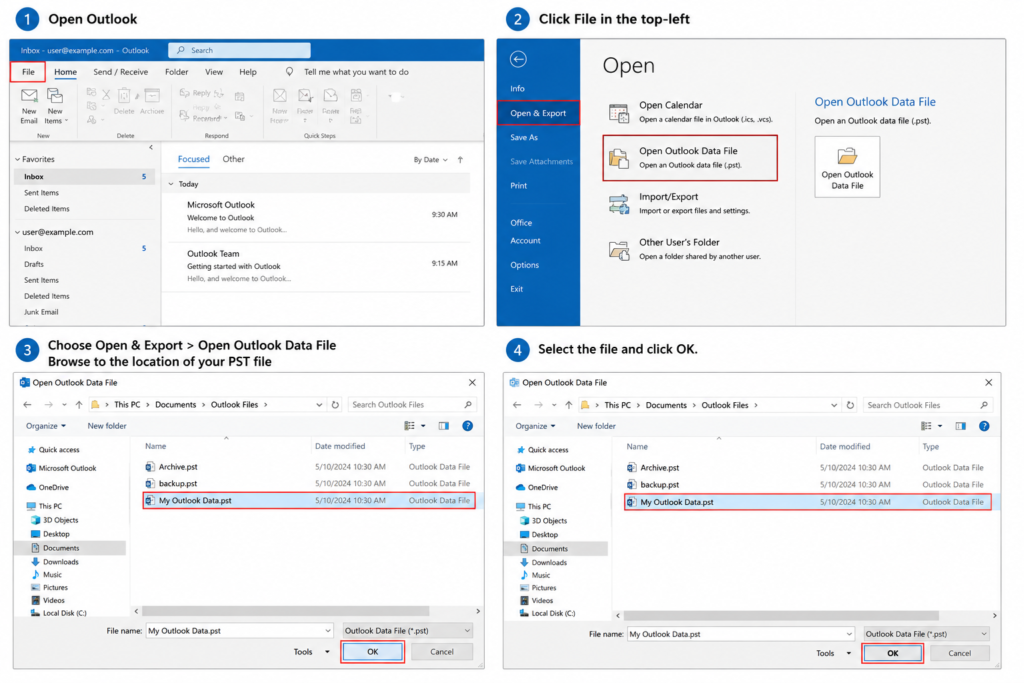Select Info in the Backstage menu

click(517, 88)
